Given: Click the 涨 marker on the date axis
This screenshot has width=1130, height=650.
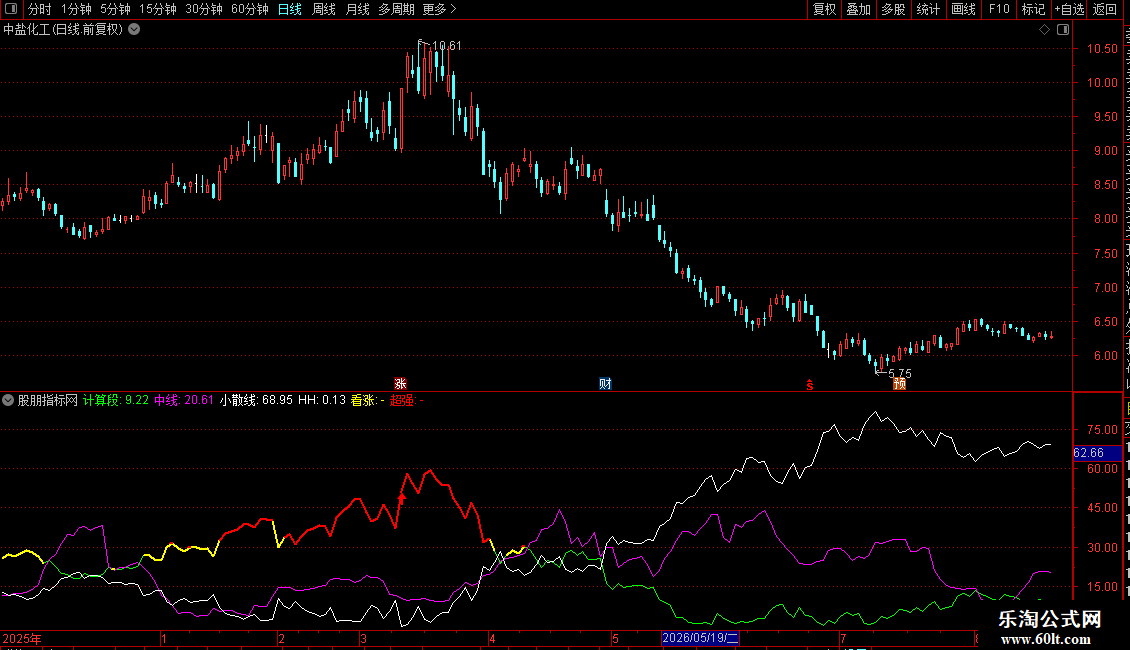Looking at the screenshot, I should click(400, 384).
